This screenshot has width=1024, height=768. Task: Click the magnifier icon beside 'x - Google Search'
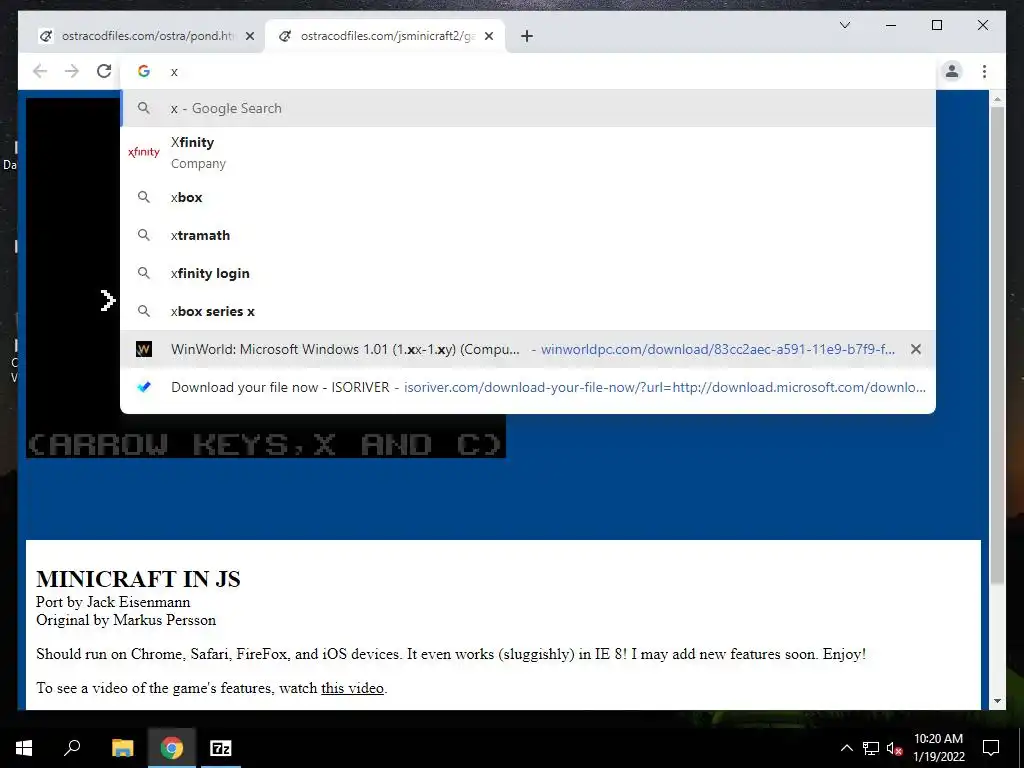tap(144, 108)
